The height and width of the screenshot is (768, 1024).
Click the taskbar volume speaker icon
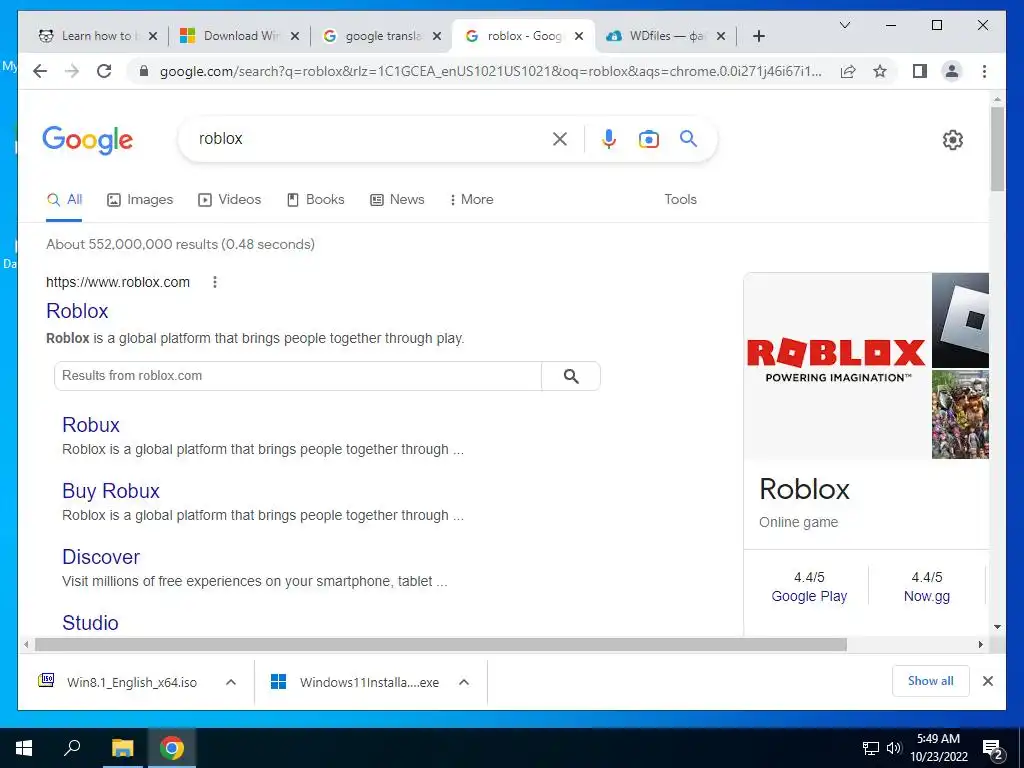click(893, 748)
